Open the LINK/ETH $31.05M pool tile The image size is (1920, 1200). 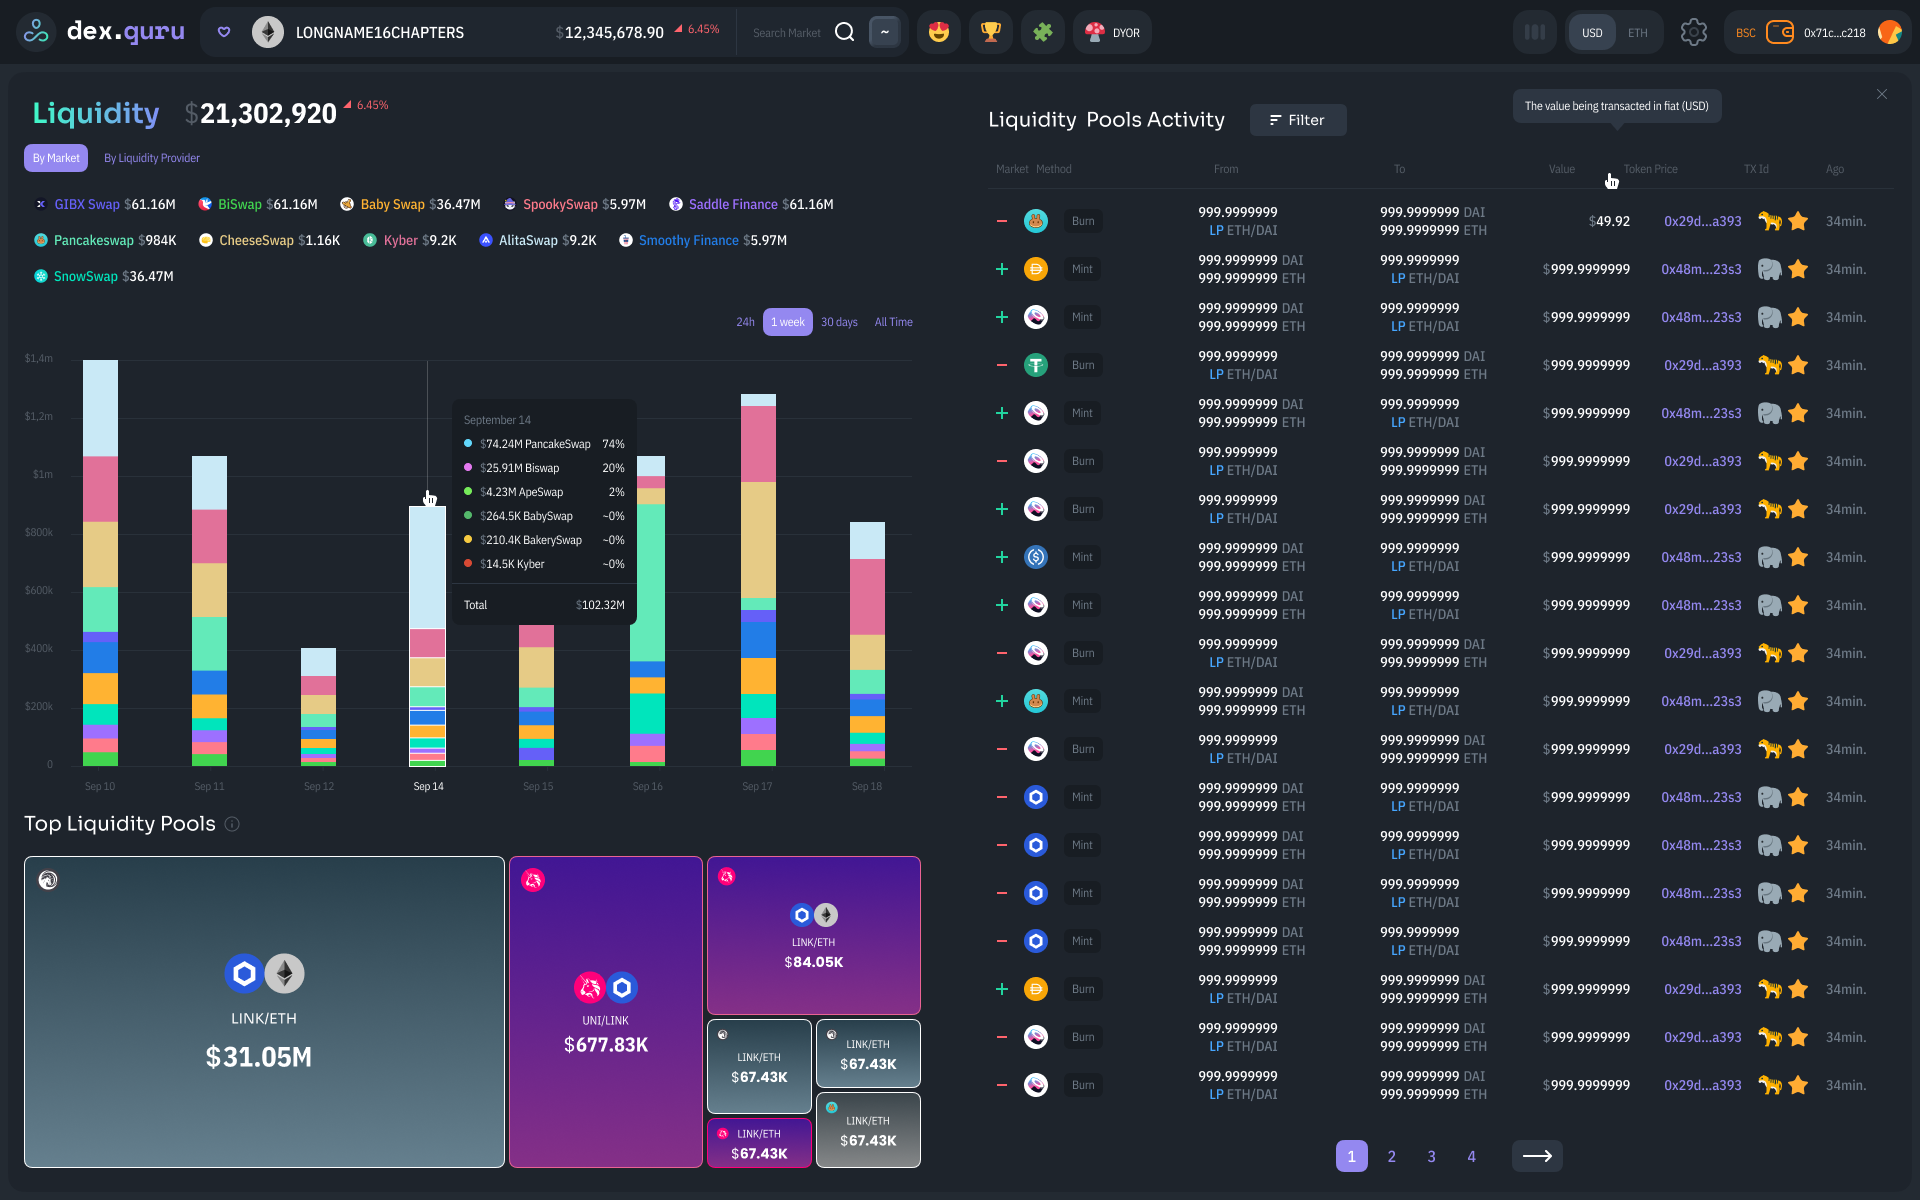click(x=264, y=1012)
